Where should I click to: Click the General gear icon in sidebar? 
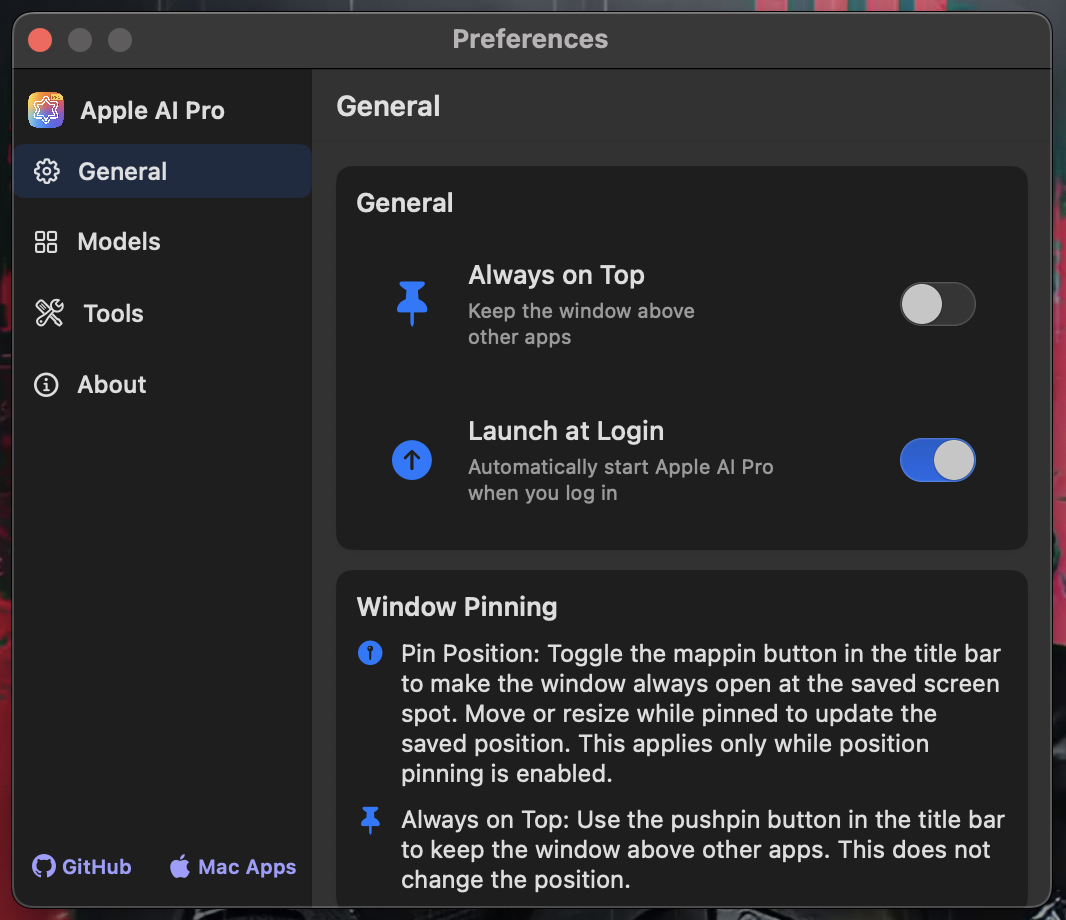tap(46, 172)
